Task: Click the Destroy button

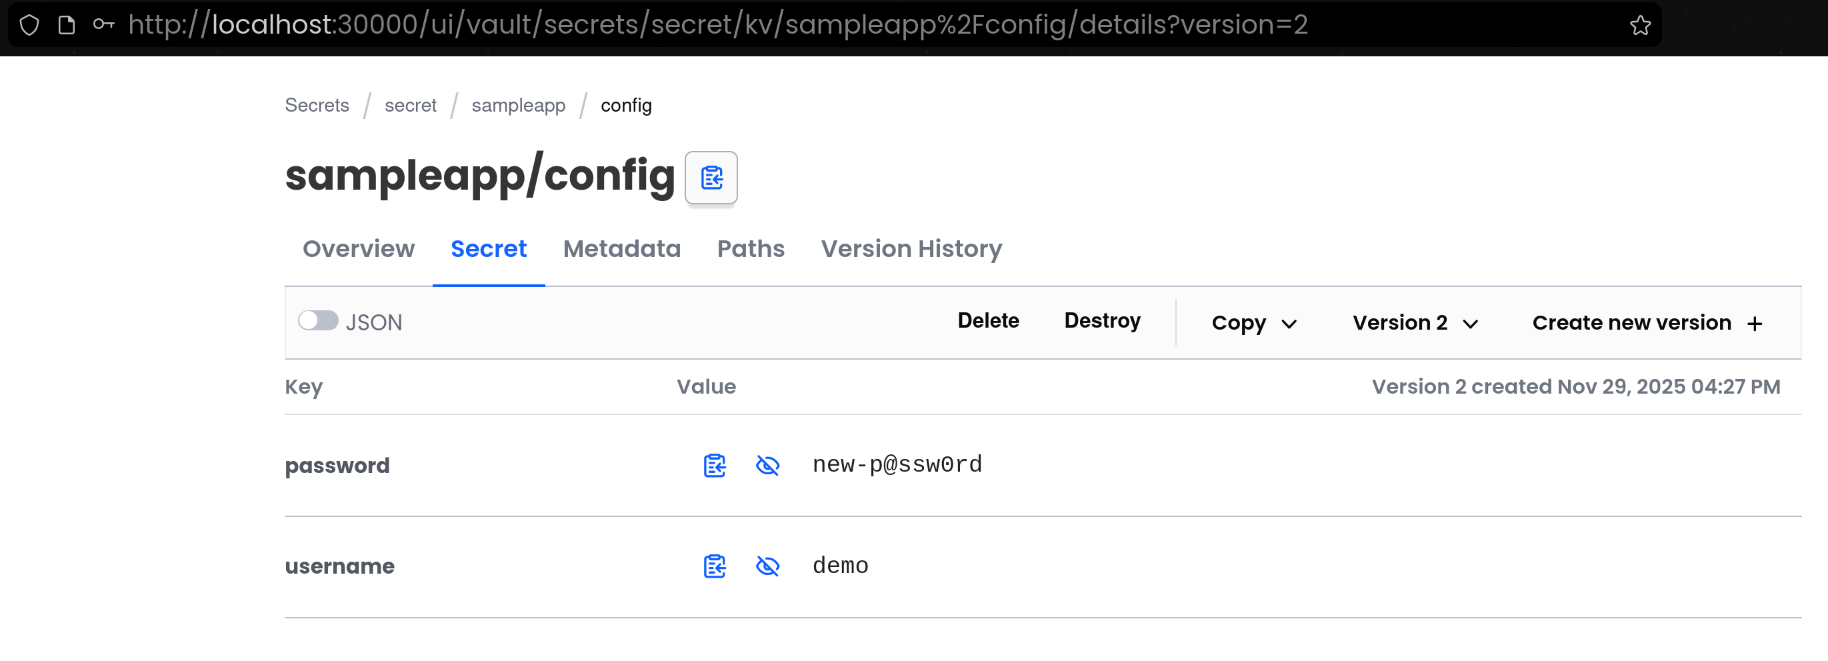Action: 1102,321
